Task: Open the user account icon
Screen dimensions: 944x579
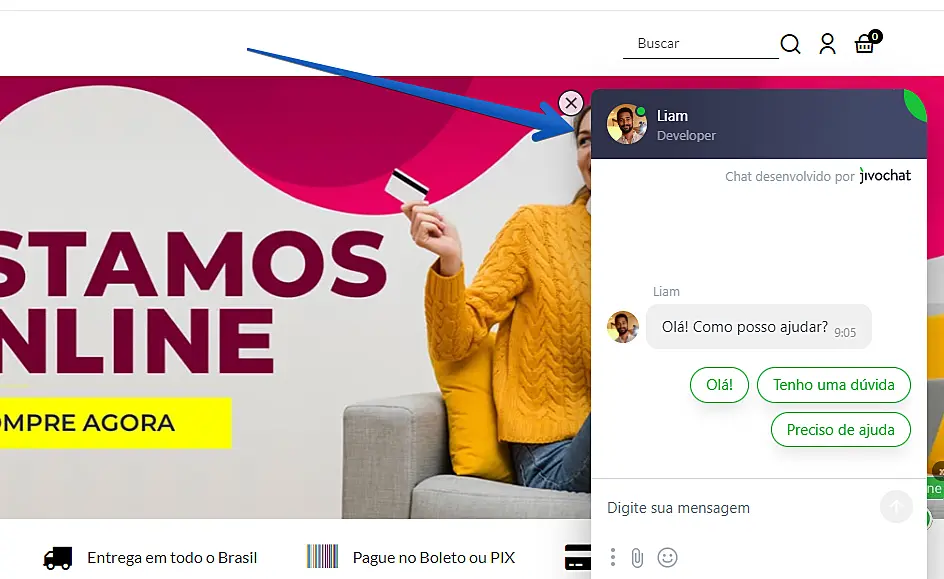Action: pos(827,44)
